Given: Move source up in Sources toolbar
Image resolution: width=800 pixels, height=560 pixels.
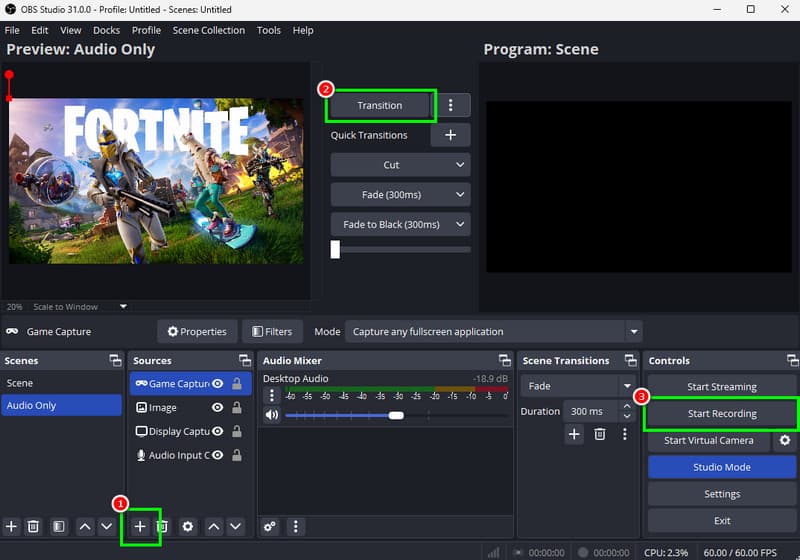Looking at the screenshot, I should click(214, 526).
